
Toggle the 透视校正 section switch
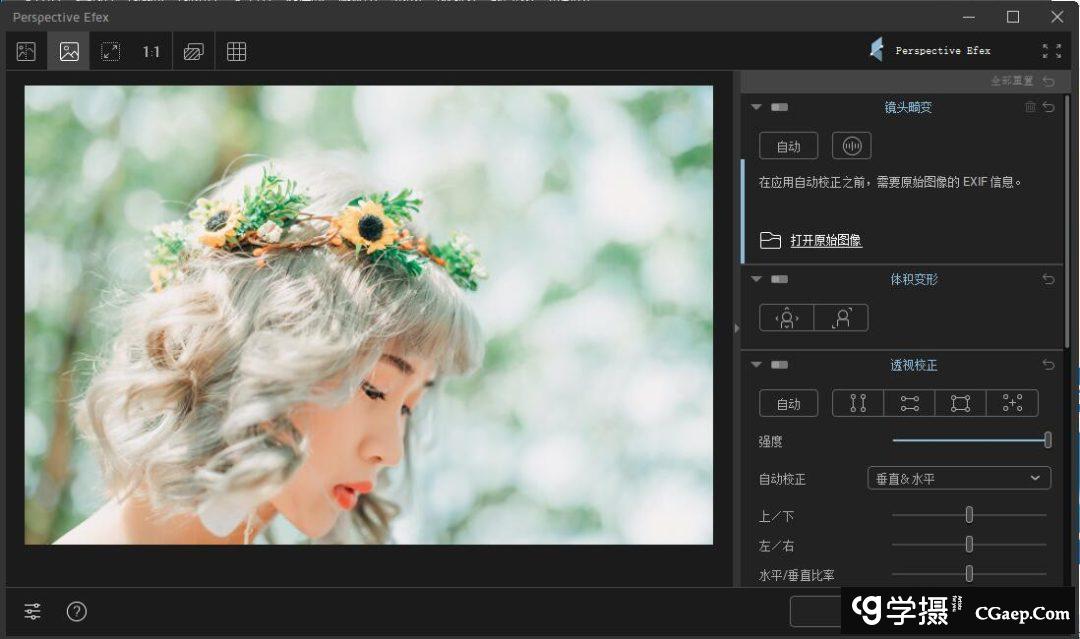779,365
